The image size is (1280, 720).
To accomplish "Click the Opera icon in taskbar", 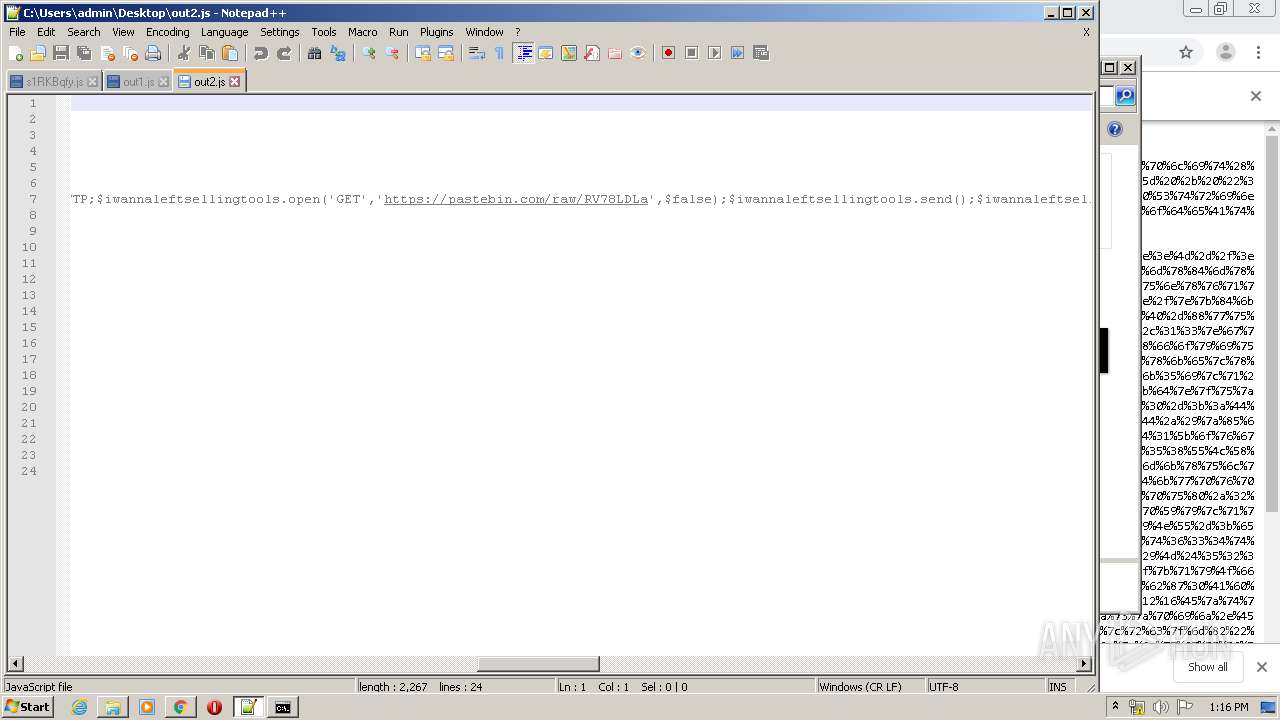I will (214, 707).
